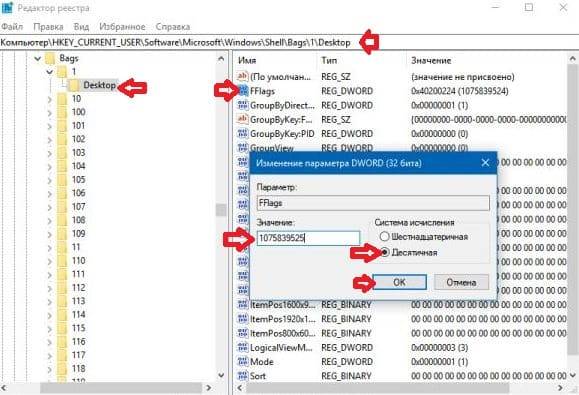The height and width of the screenshot is (395, 579).
Task: Select tree key 114
Action: (78, 315)
